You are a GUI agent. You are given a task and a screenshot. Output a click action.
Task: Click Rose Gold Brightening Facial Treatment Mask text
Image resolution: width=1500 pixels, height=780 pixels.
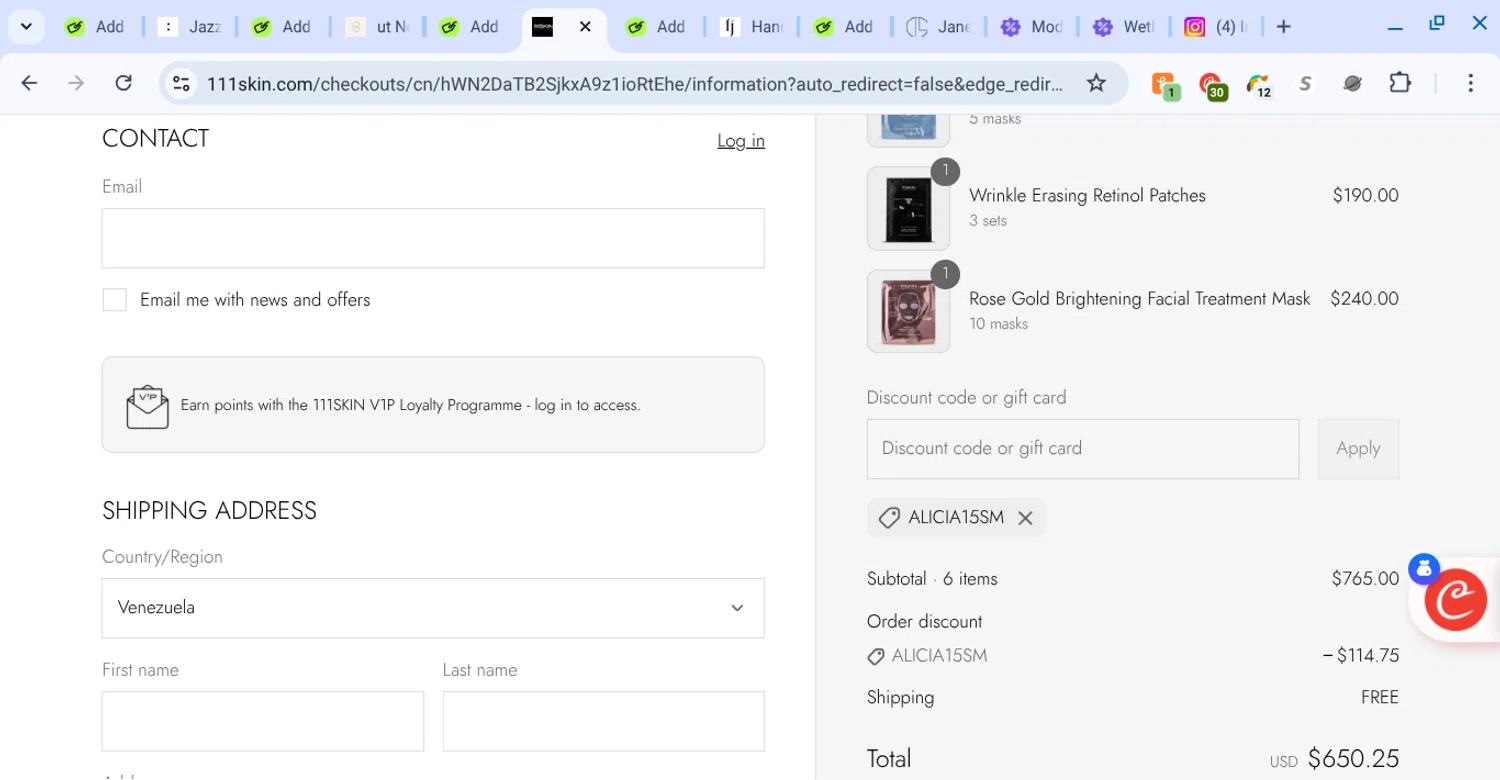[1139, 299]
